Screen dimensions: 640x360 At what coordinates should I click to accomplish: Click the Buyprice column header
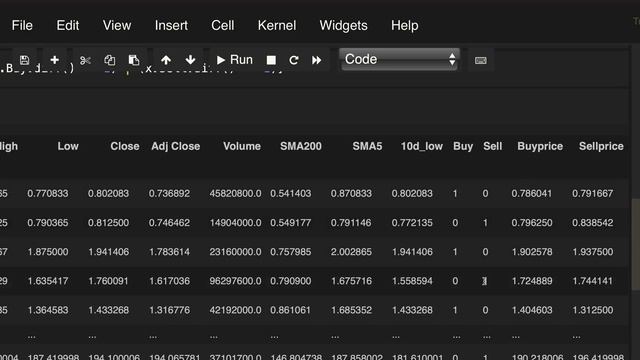coord(540,146)
